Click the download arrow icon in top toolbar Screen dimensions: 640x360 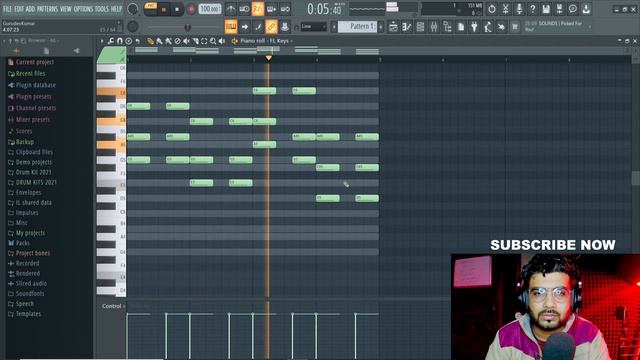coord(586,9)
